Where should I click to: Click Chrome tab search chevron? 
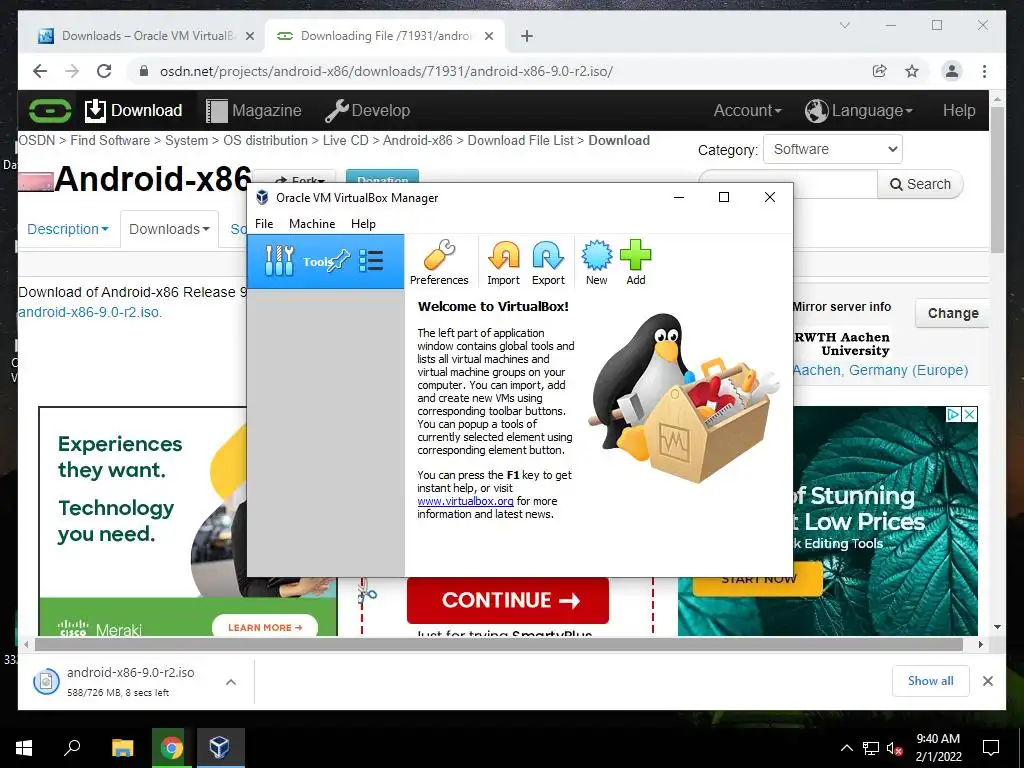844,25
